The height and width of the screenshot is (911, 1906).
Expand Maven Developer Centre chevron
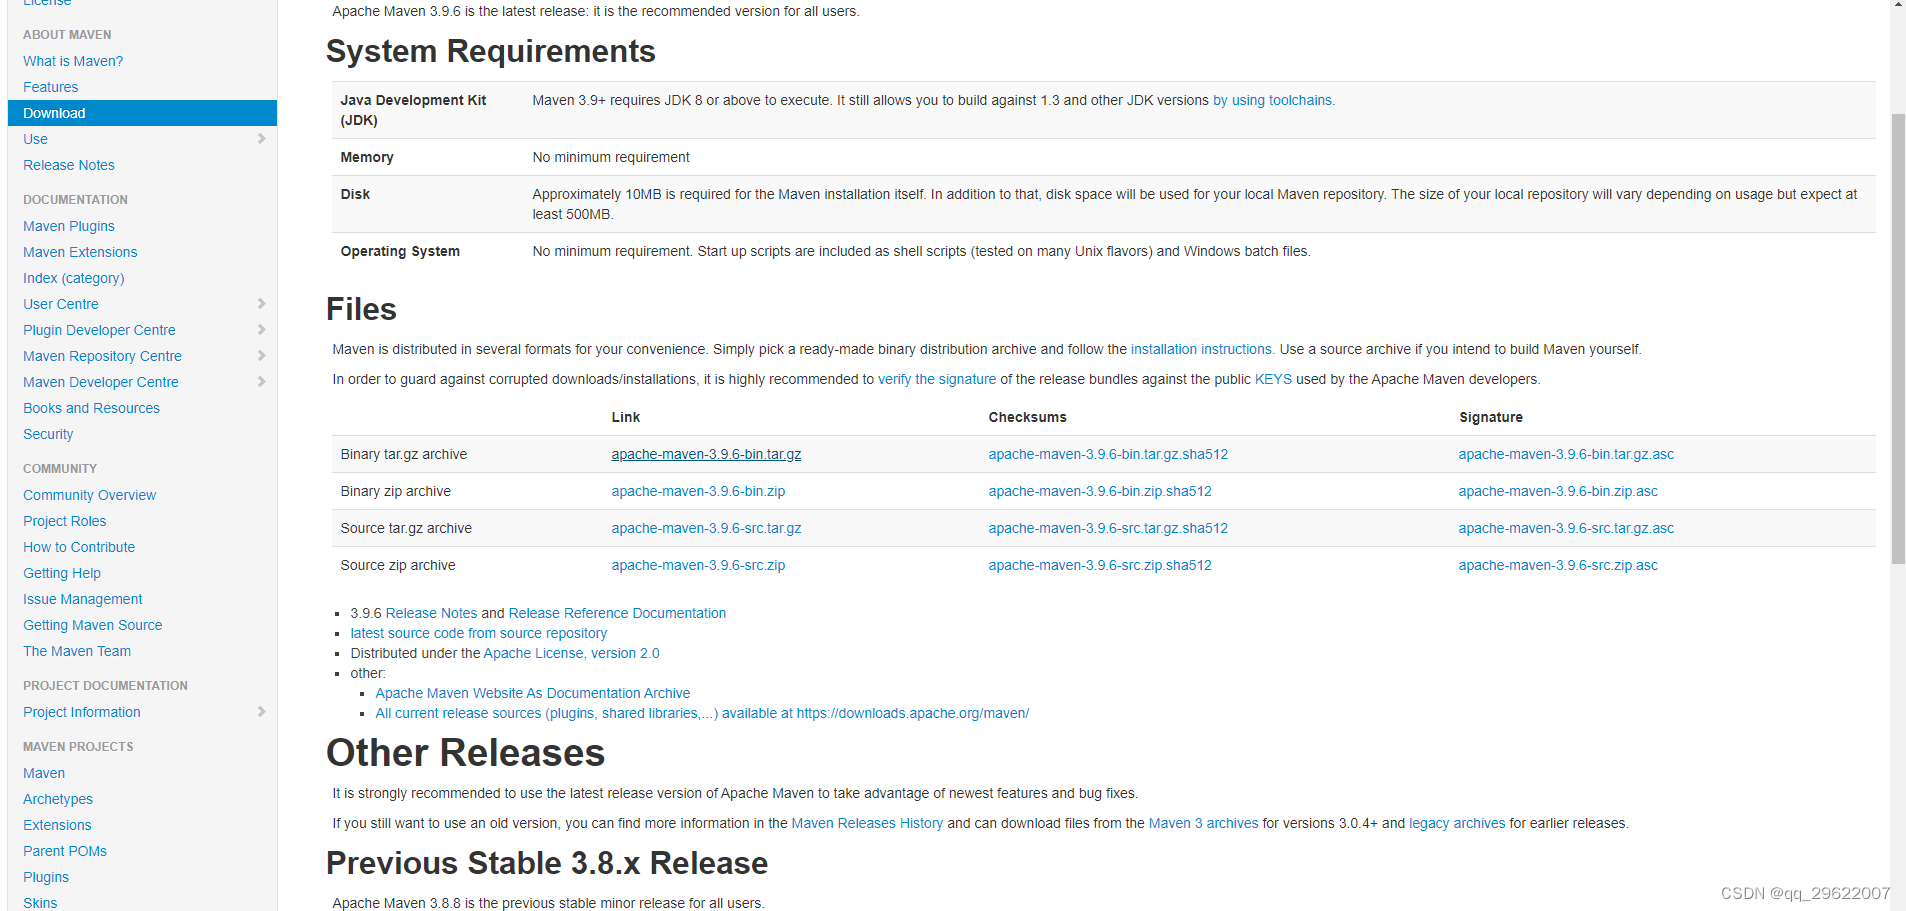(262, 382)
